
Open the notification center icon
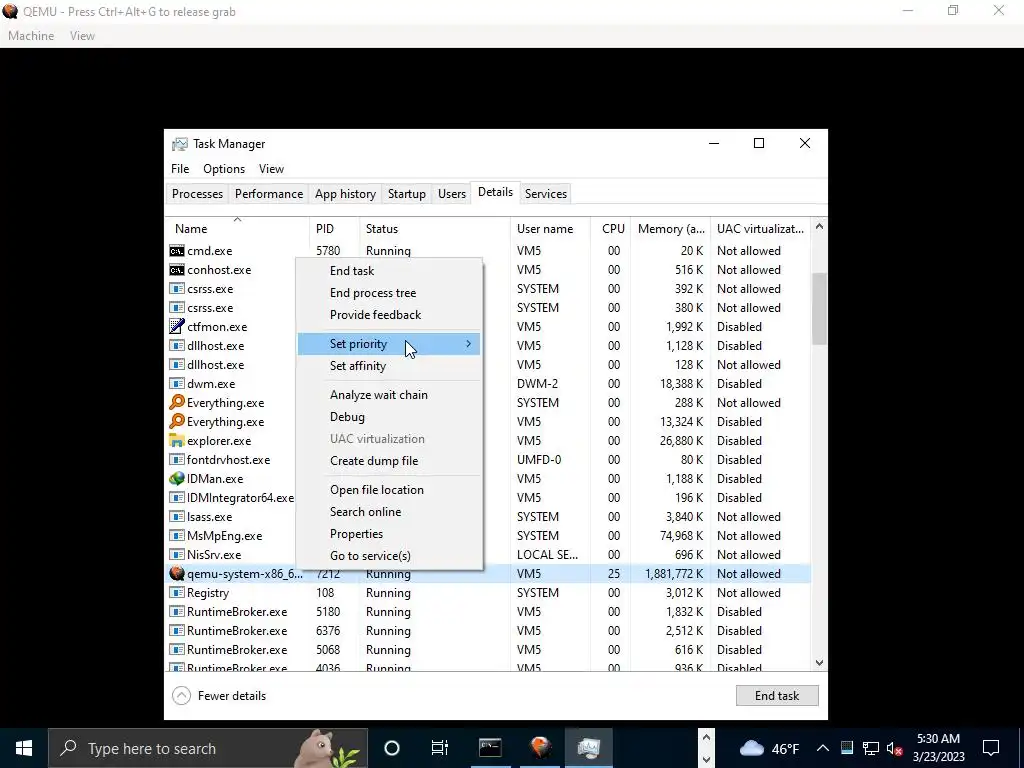tap(991, 748)
